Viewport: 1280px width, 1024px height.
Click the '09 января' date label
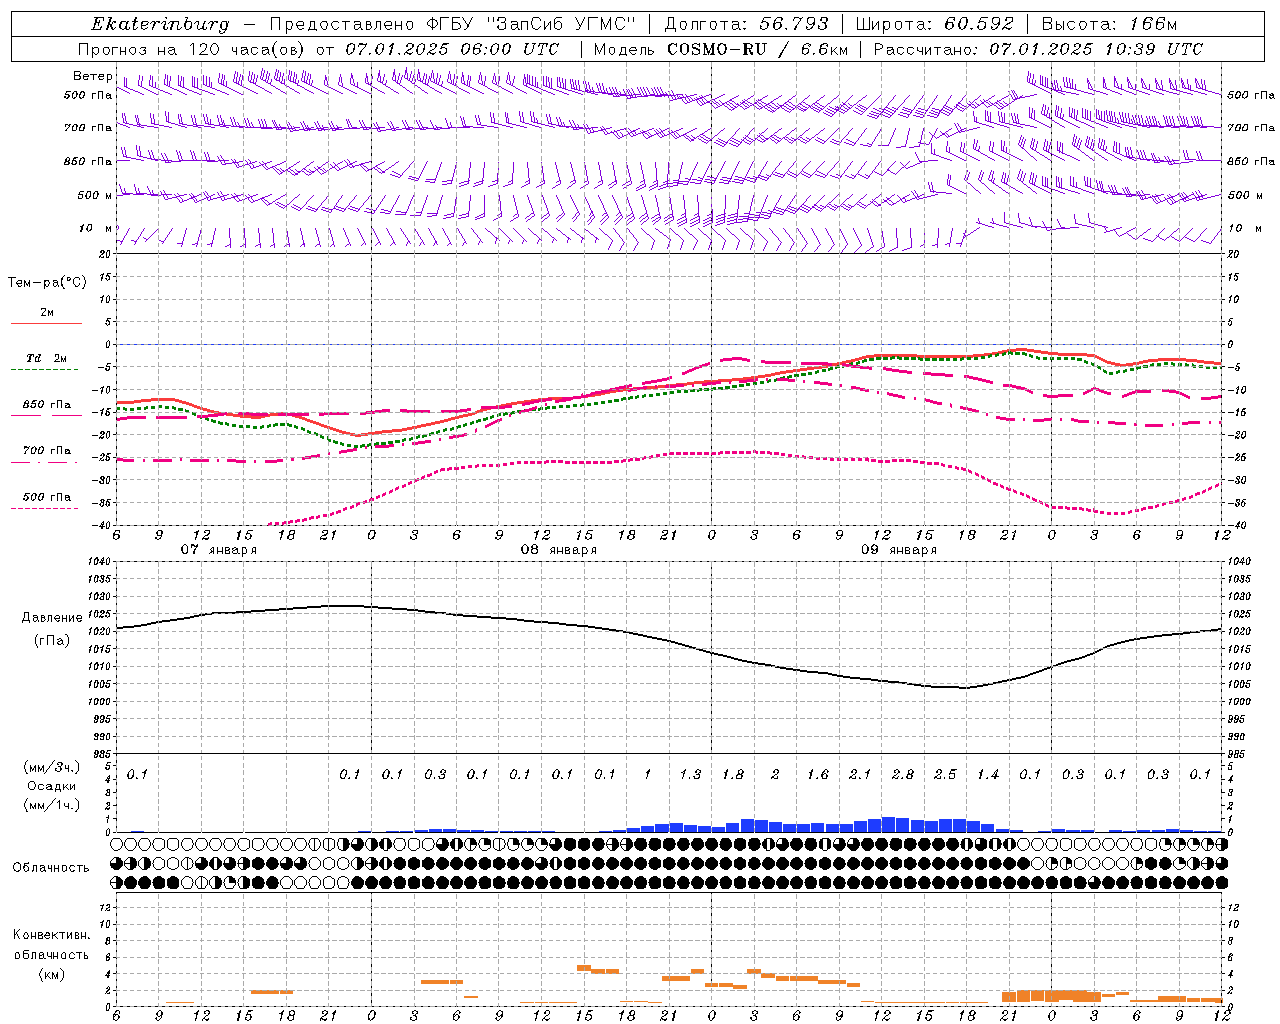pyautogui.click(x=899, y=550)
